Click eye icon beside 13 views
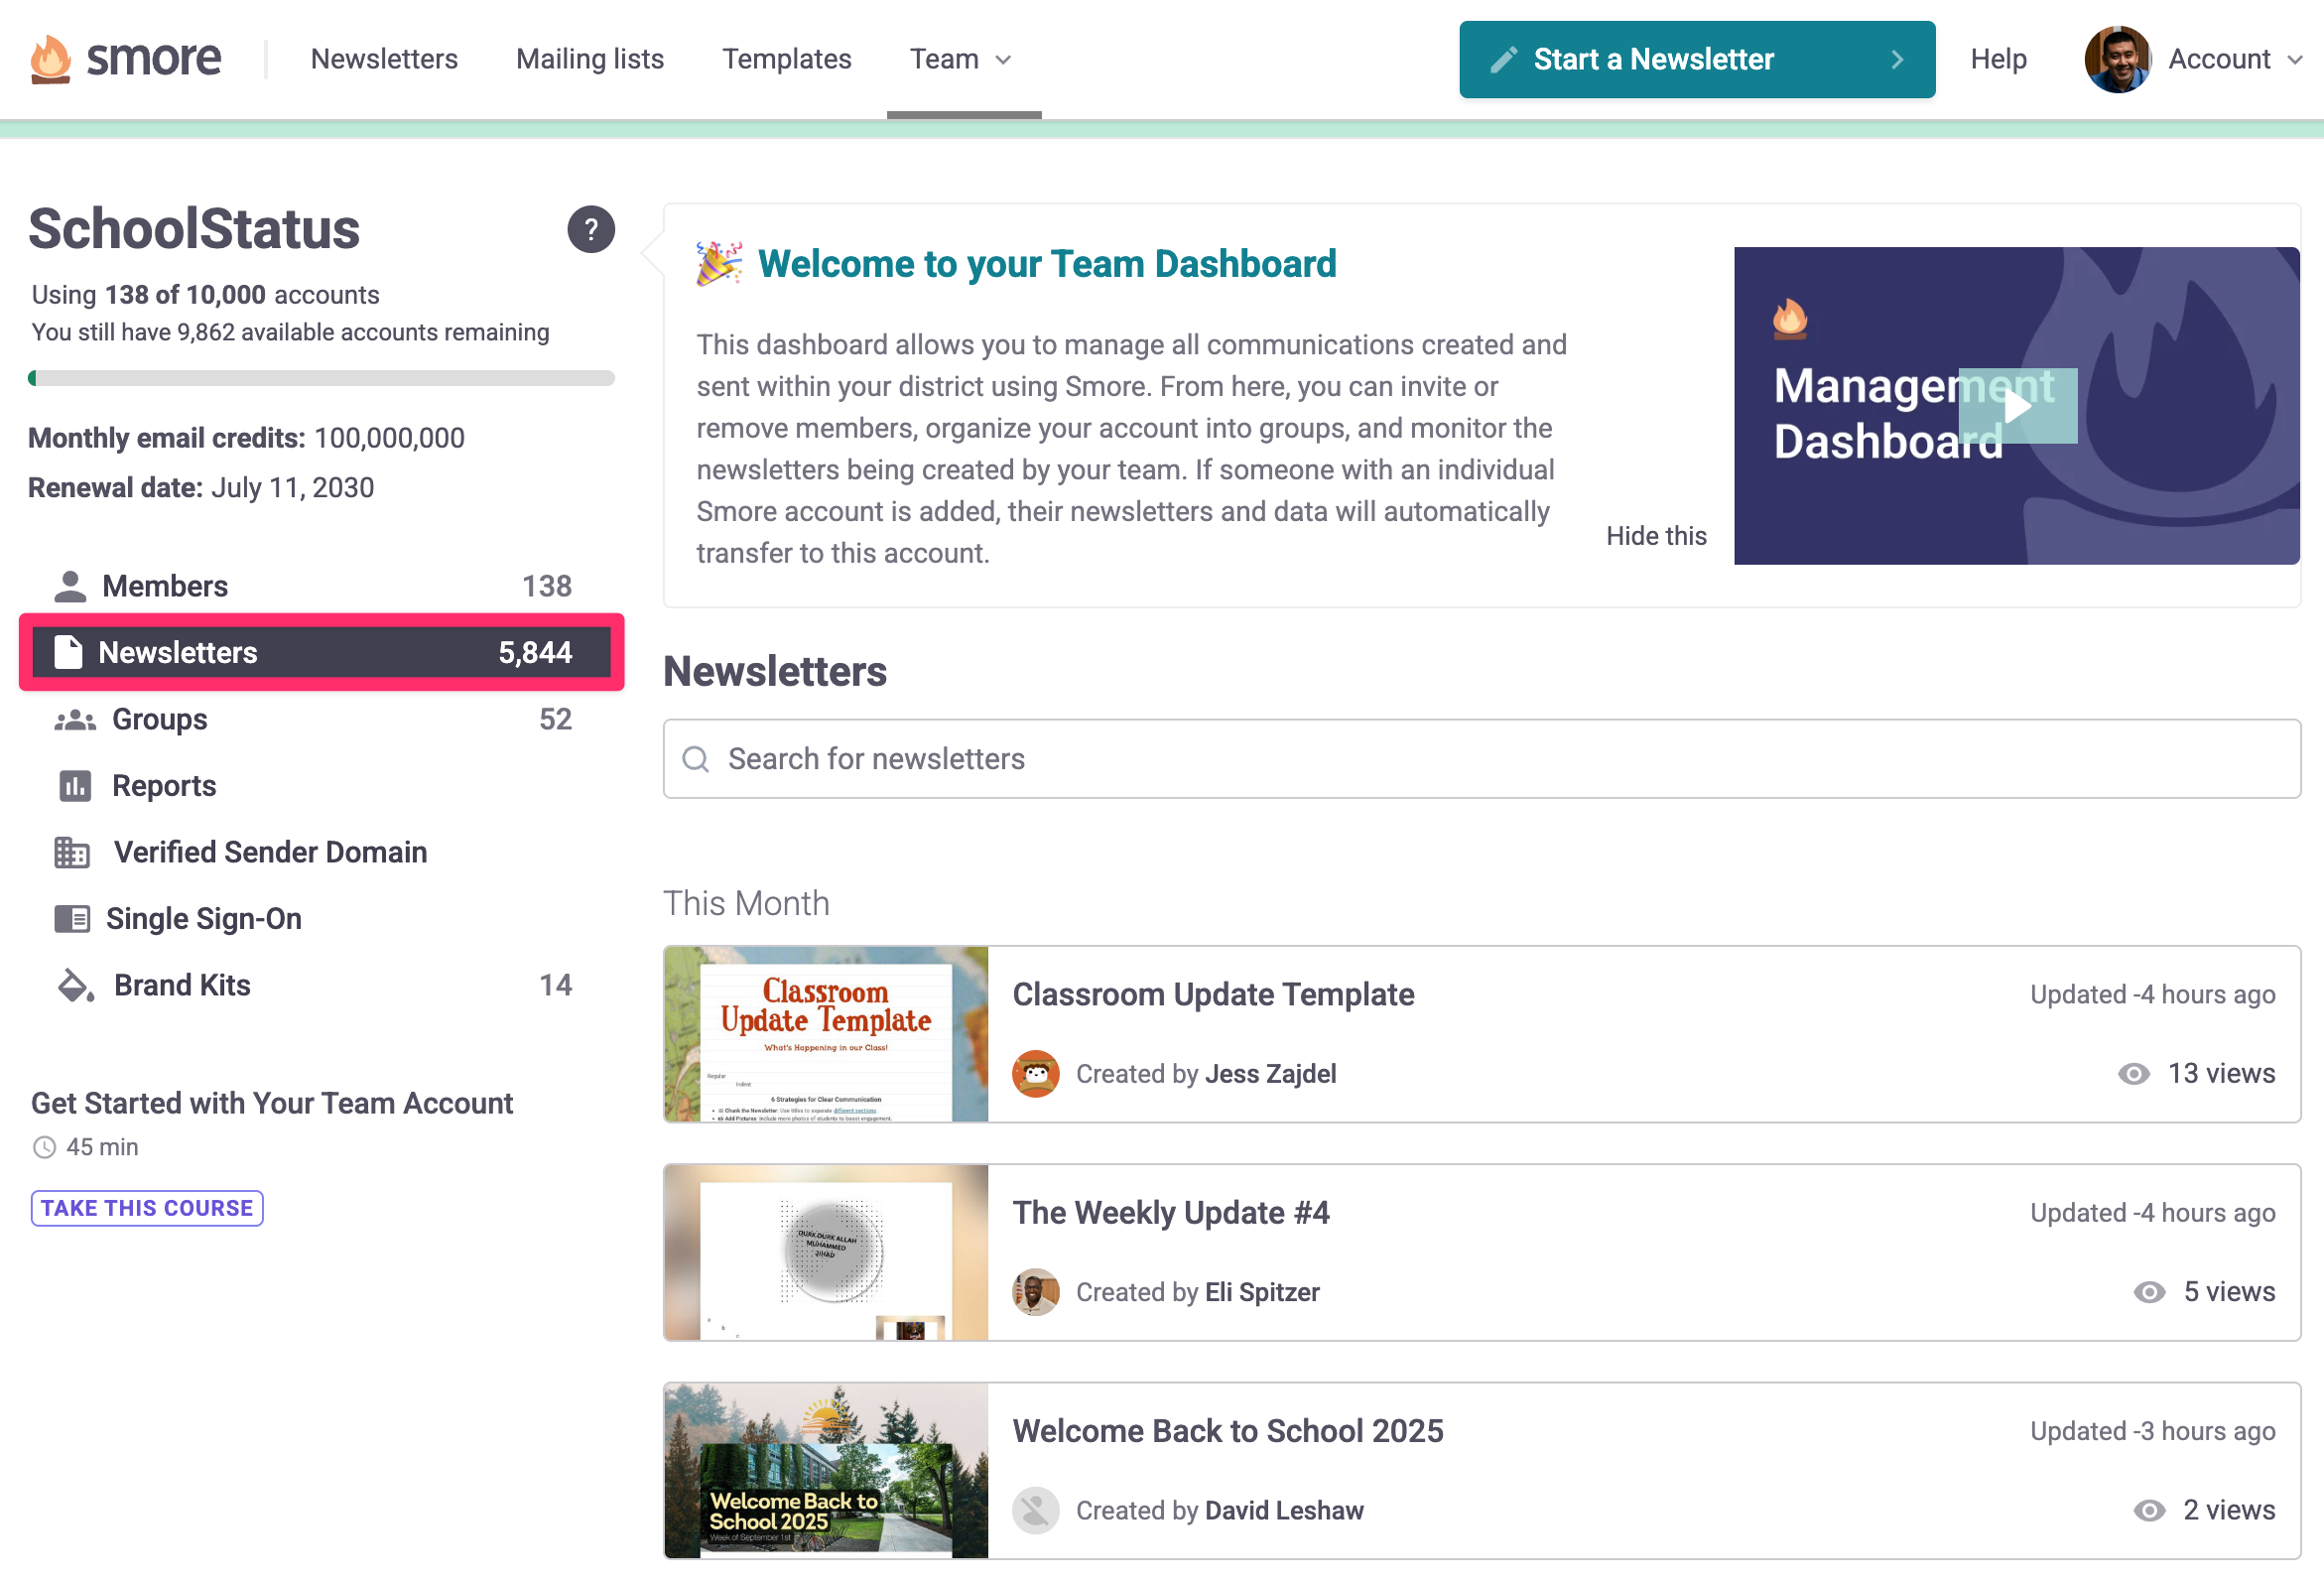The image size is (2324, 1584). (x=2133, y=1074)
